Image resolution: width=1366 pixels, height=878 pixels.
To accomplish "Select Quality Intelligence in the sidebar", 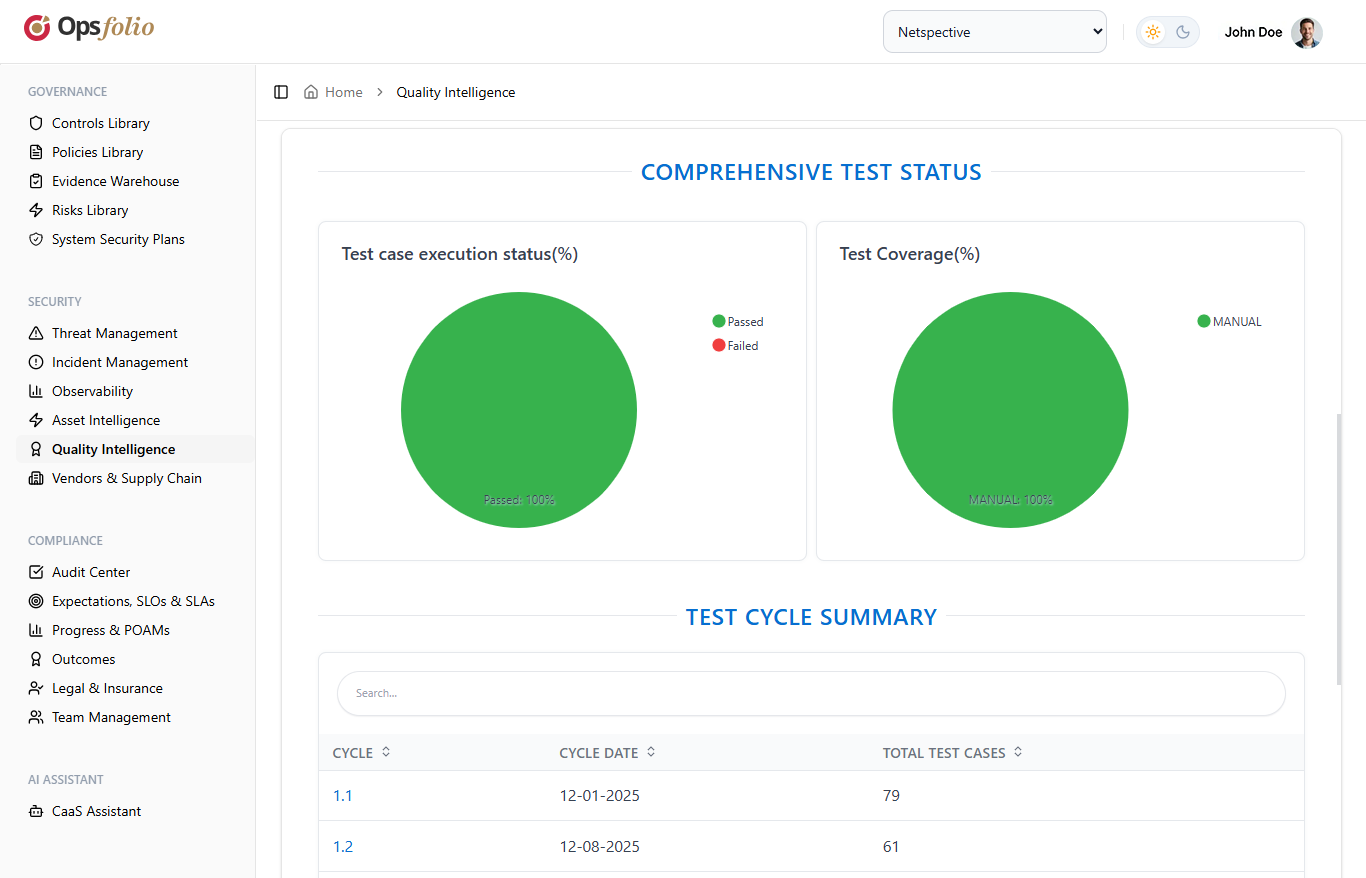I will 113,448.
